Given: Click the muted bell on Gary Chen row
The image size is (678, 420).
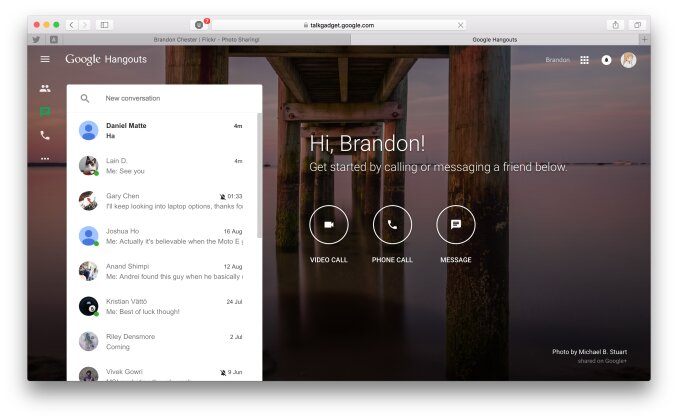Looking at the screenshot, I should pos(222,197).
